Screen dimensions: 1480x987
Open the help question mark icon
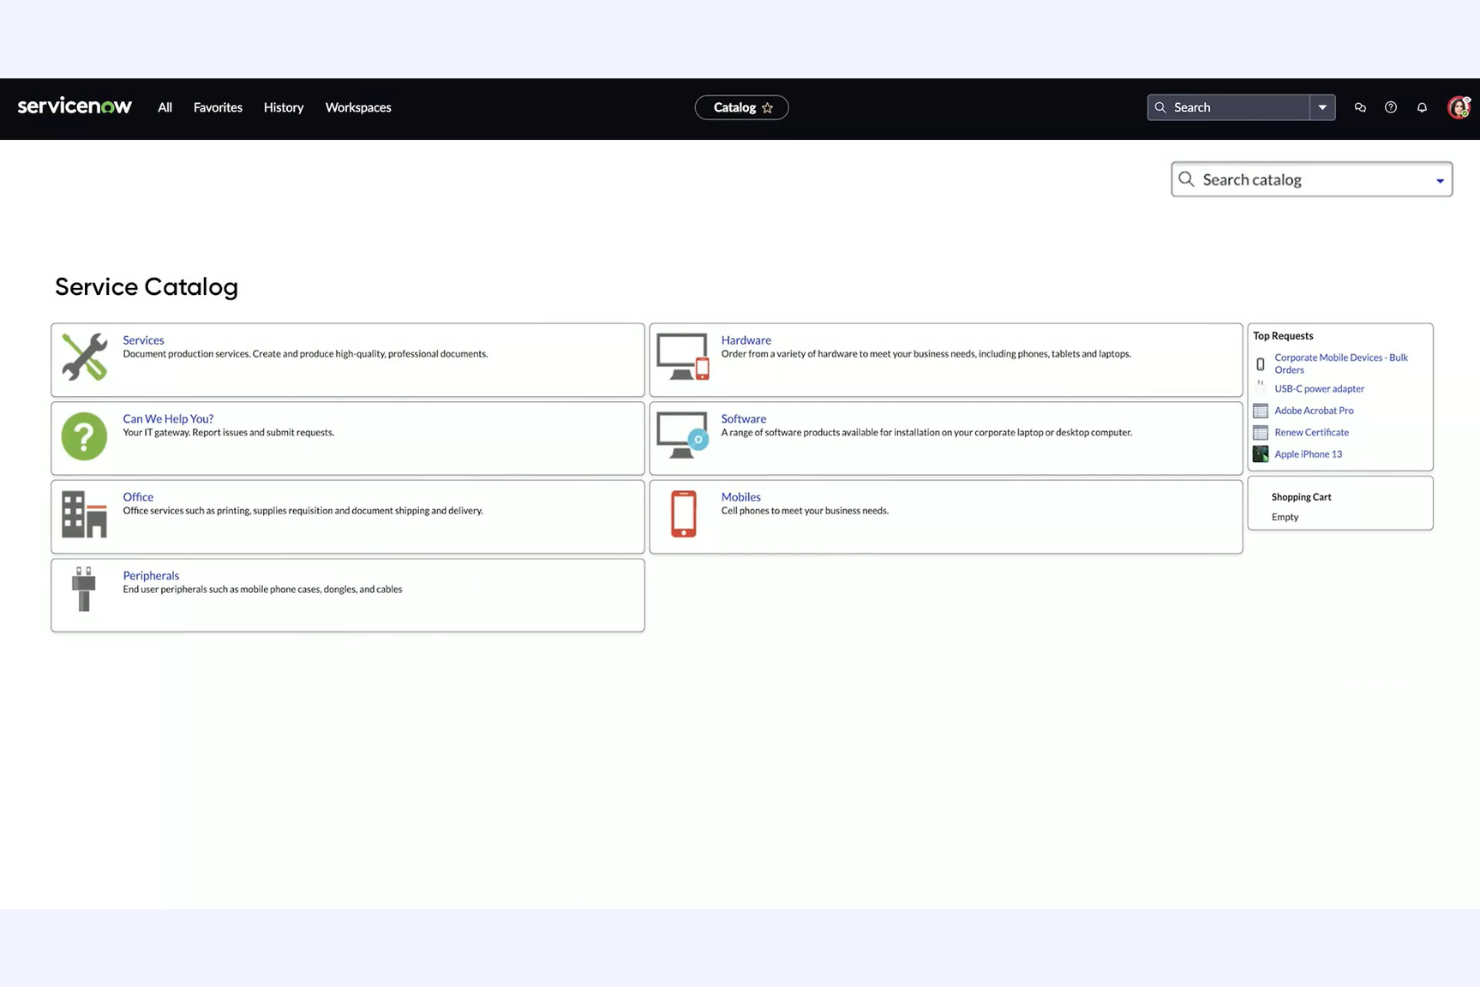coord(1390,107)
